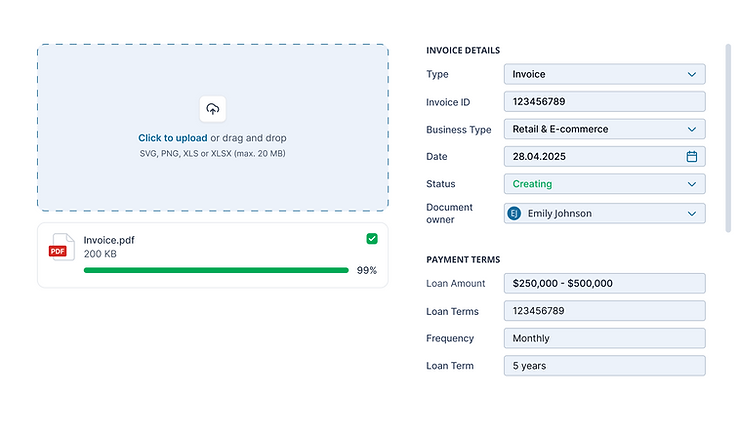Image resolution: width=740 pixels, height=428 pixels.
Task: Click the Type dropdown chevron arrow
Action: click(691, 74)
